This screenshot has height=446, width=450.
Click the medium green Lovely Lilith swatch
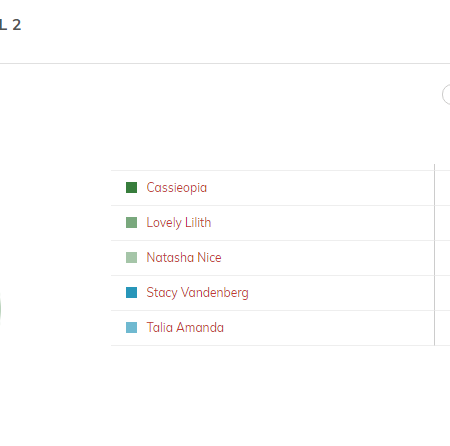pos(131,222)
